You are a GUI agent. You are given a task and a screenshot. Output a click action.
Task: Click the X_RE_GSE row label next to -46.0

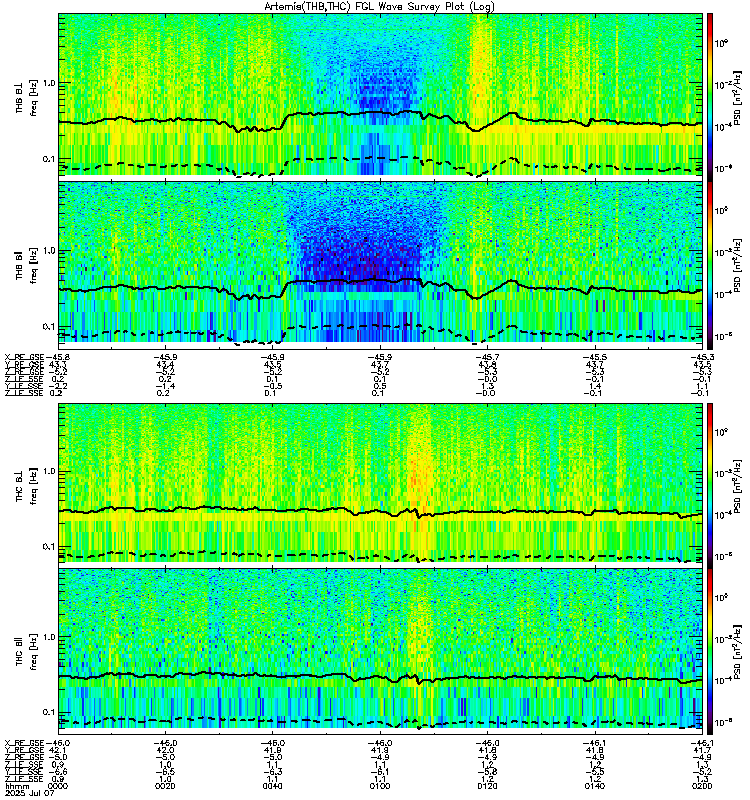pyautogui.click(x=24, y=743)
